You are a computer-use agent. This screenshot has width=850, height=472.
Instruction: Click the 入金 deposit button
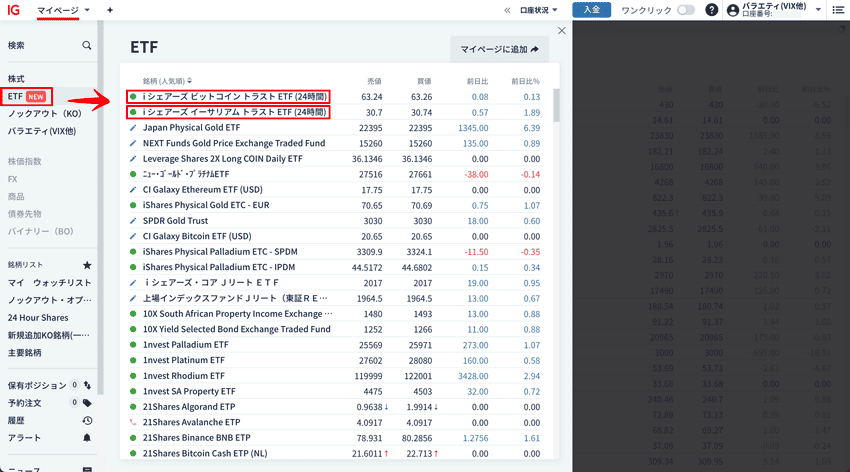pyautogui.click(x=591, y=10)
